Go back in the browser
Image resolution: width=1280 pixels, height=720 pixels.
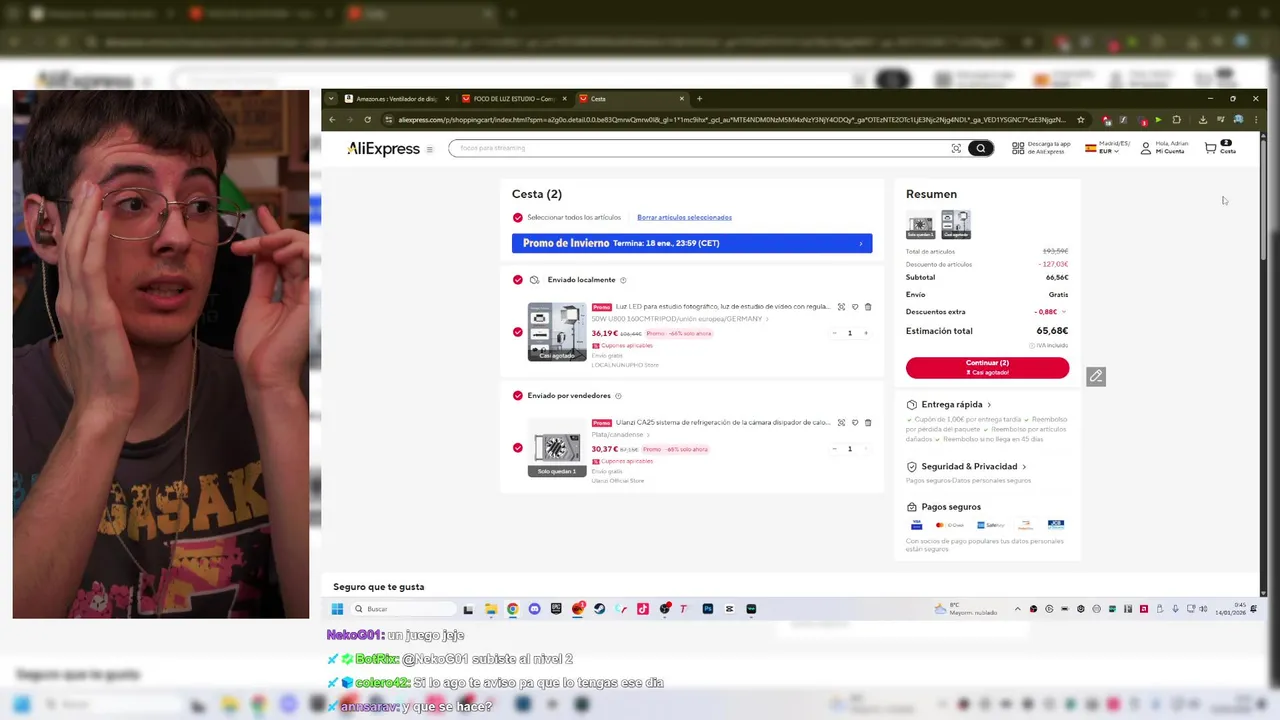pos(333,120)
